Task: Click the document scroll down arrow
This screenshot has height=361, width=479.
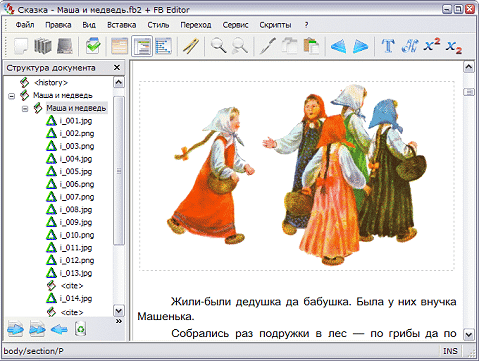Action: (469, 334)
